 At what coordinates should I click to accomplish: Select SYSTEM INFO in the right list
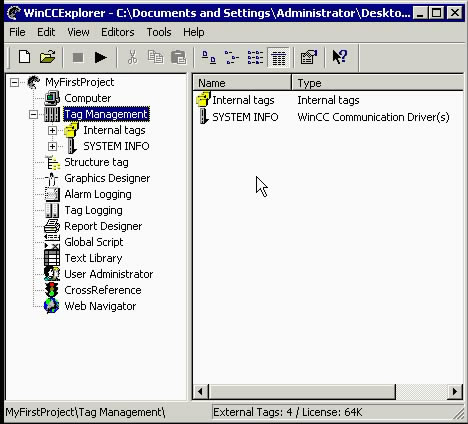245,117
